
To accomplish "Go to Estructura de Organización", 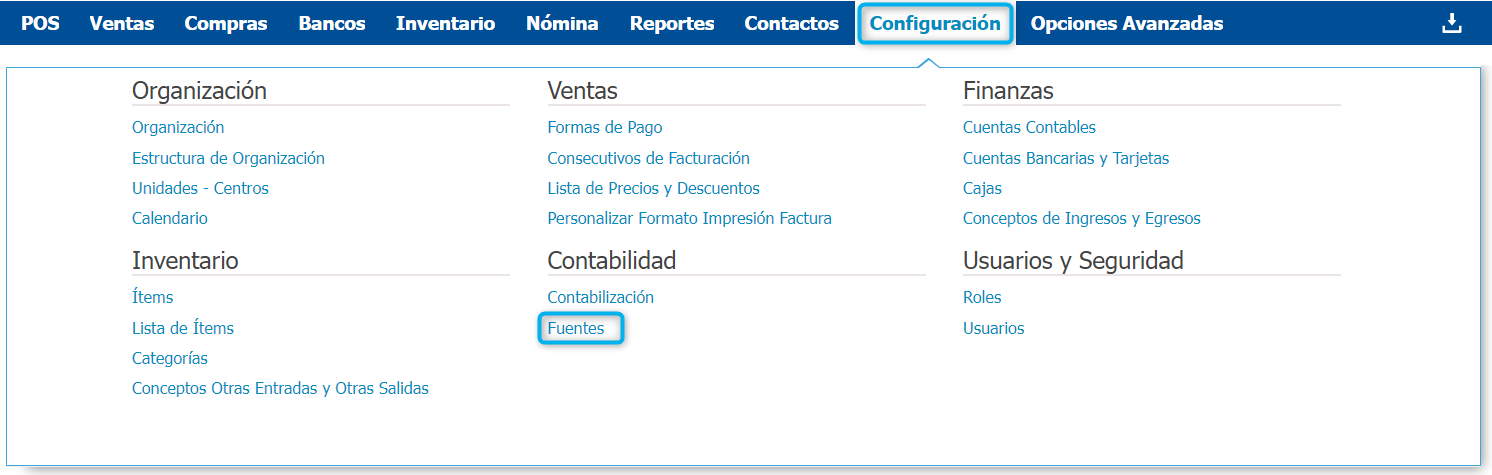I will tap(228, 158).
